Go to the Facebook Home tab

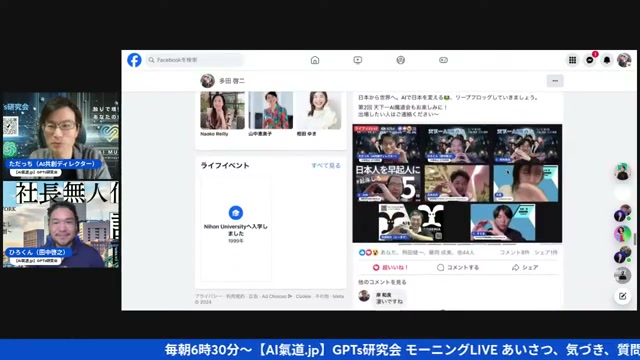pyautogui.click(x=315, y=60)
